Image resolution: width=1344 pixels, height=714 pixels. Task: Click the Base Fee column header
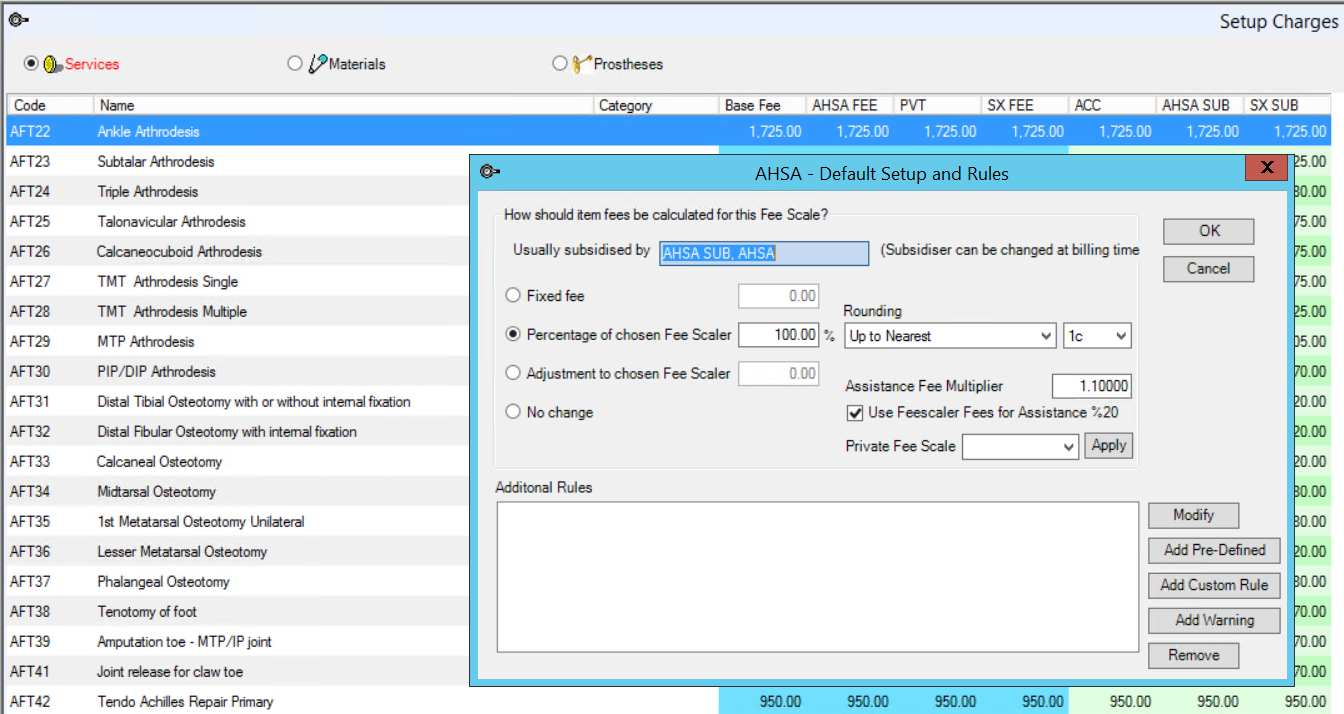(762, 105)
